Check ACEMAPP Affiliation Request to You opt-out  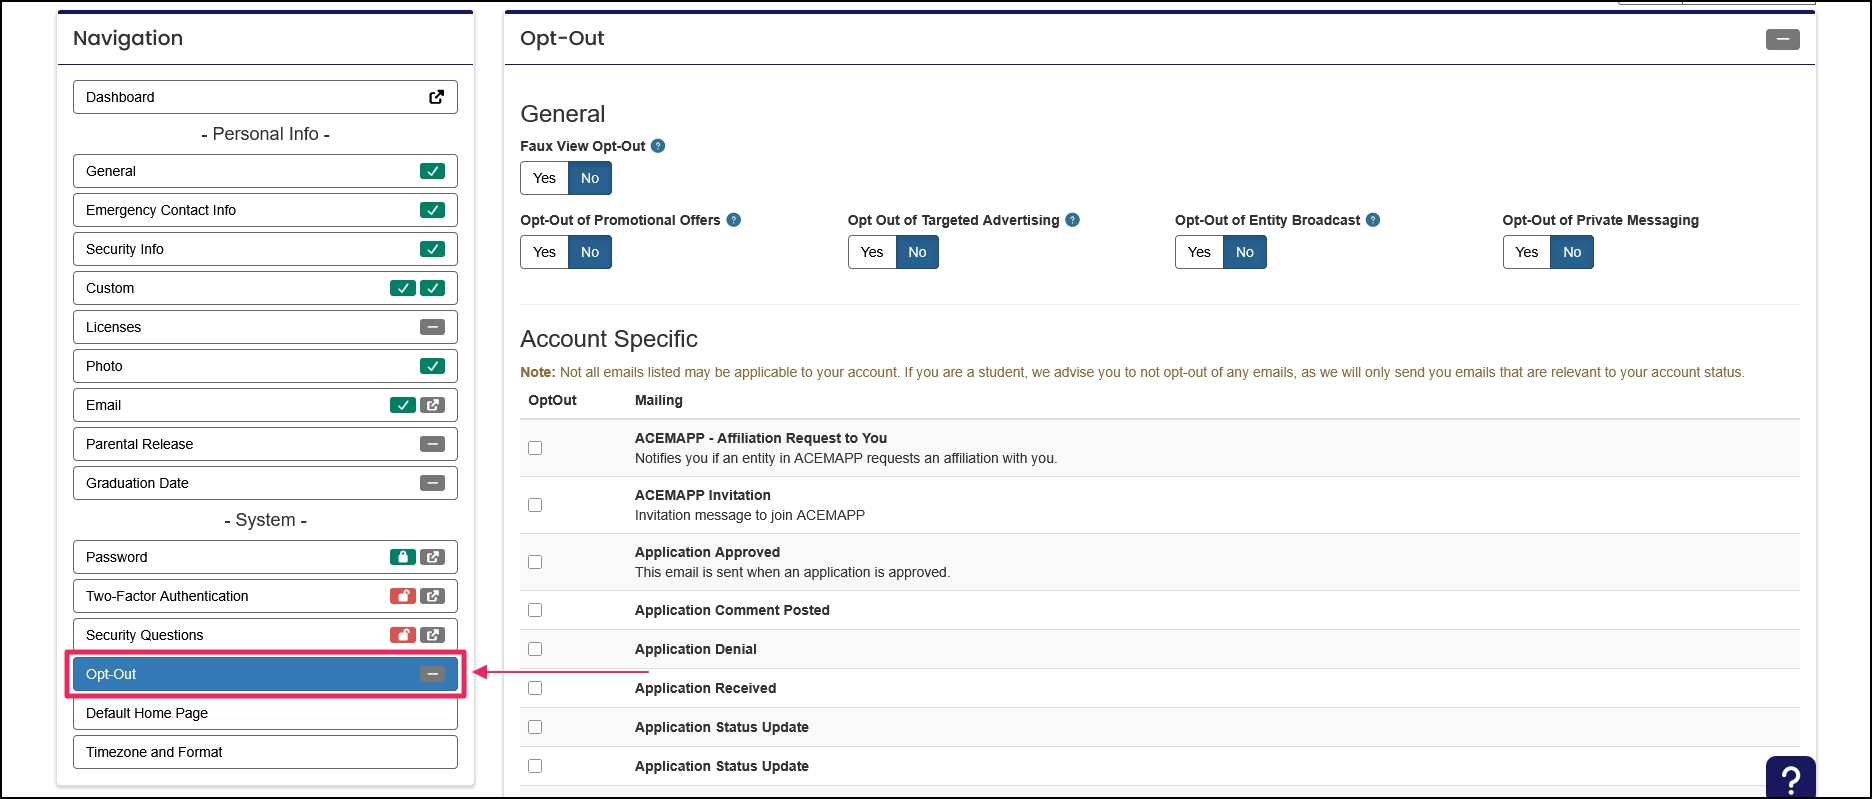coord(535,448)
